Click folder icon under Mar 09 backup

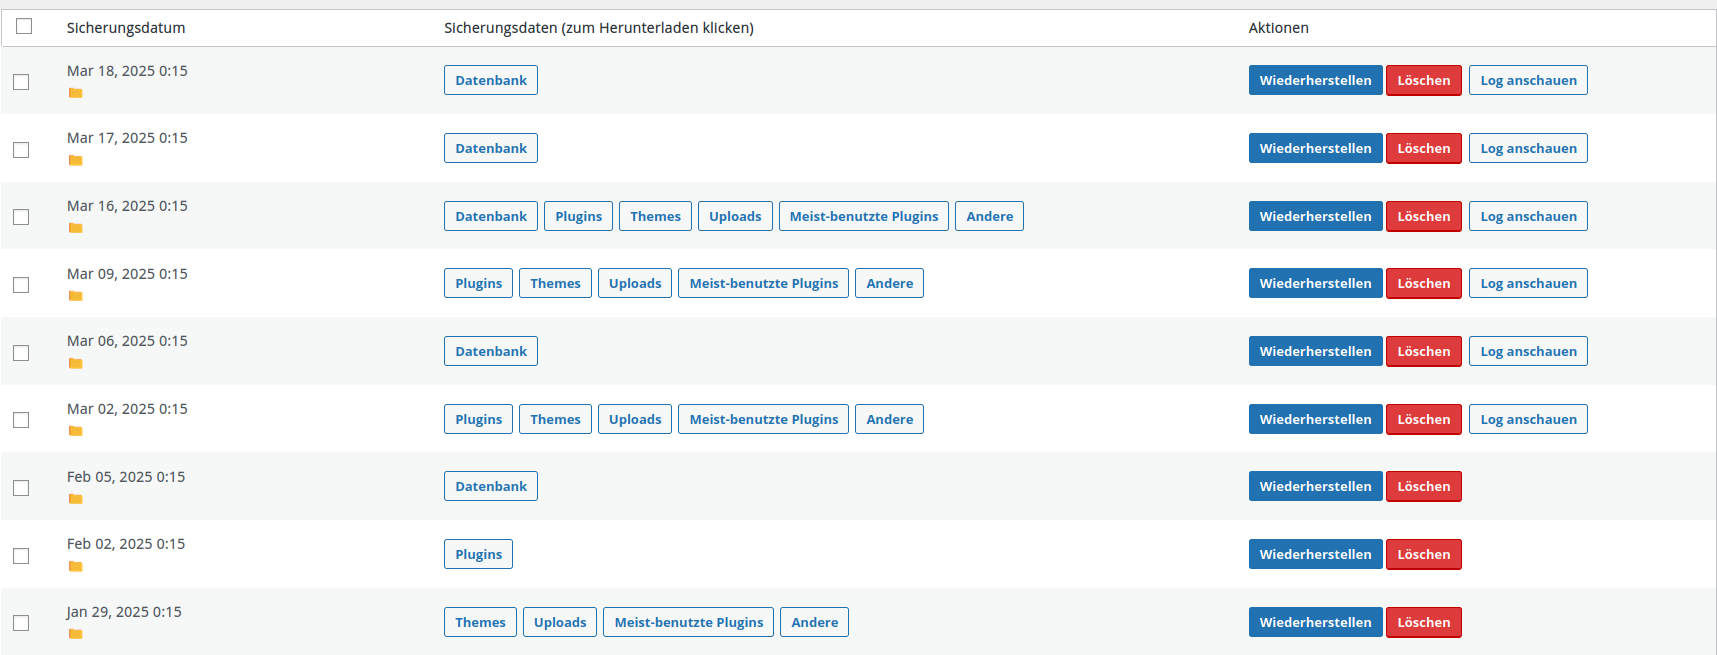(75, 296)
